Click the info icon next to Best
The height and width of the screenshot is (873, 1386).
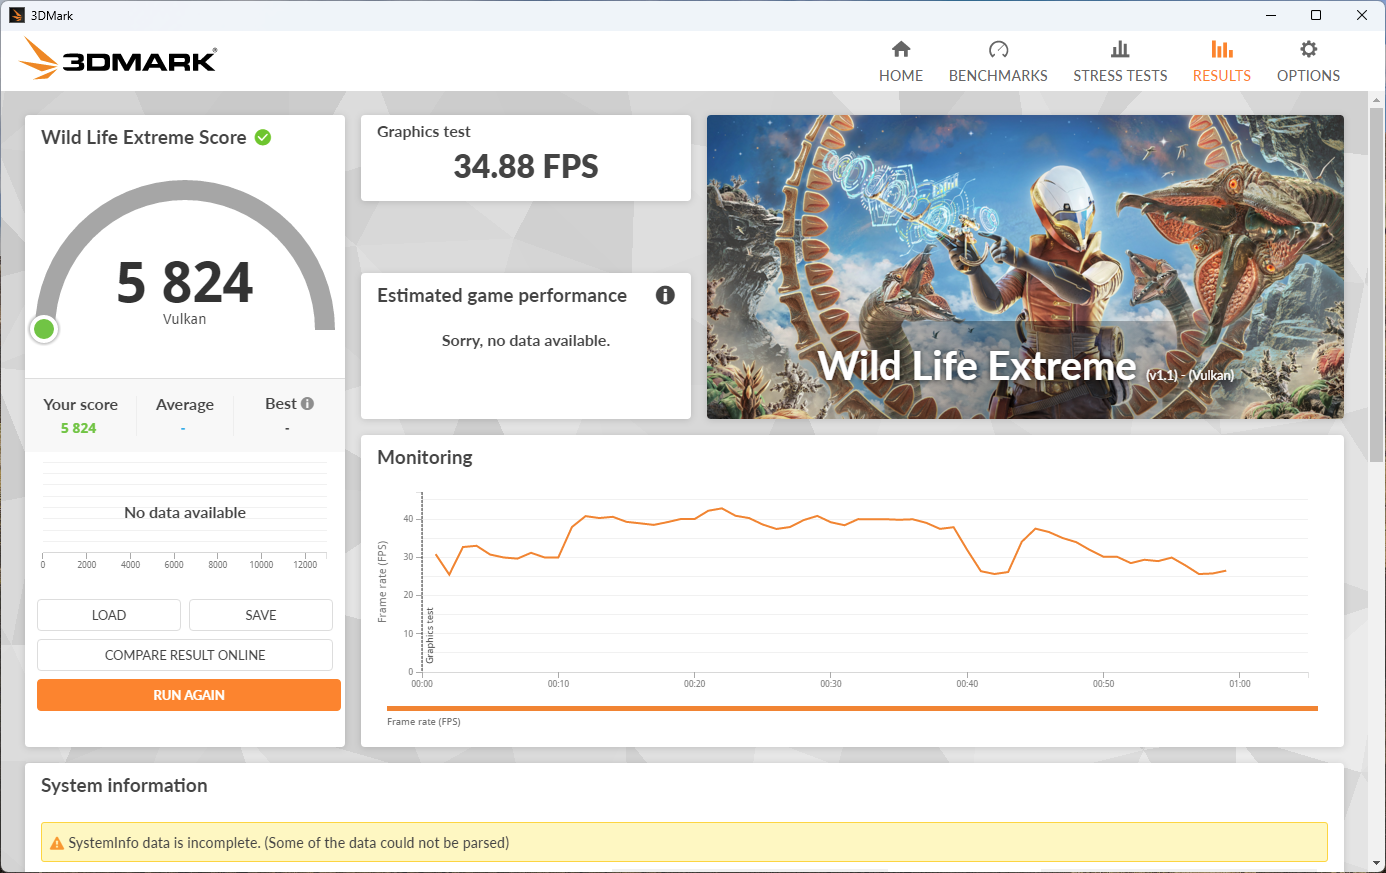click(x=308, y=404)
